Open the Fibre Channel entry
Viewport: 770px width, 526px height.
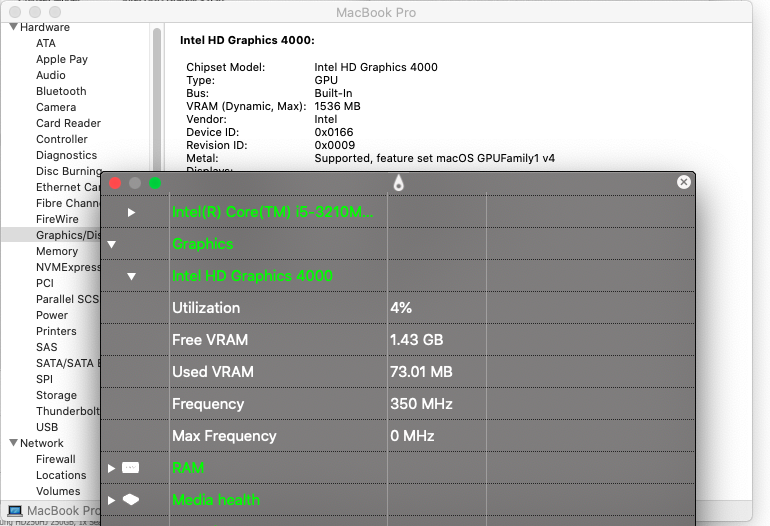68,203
